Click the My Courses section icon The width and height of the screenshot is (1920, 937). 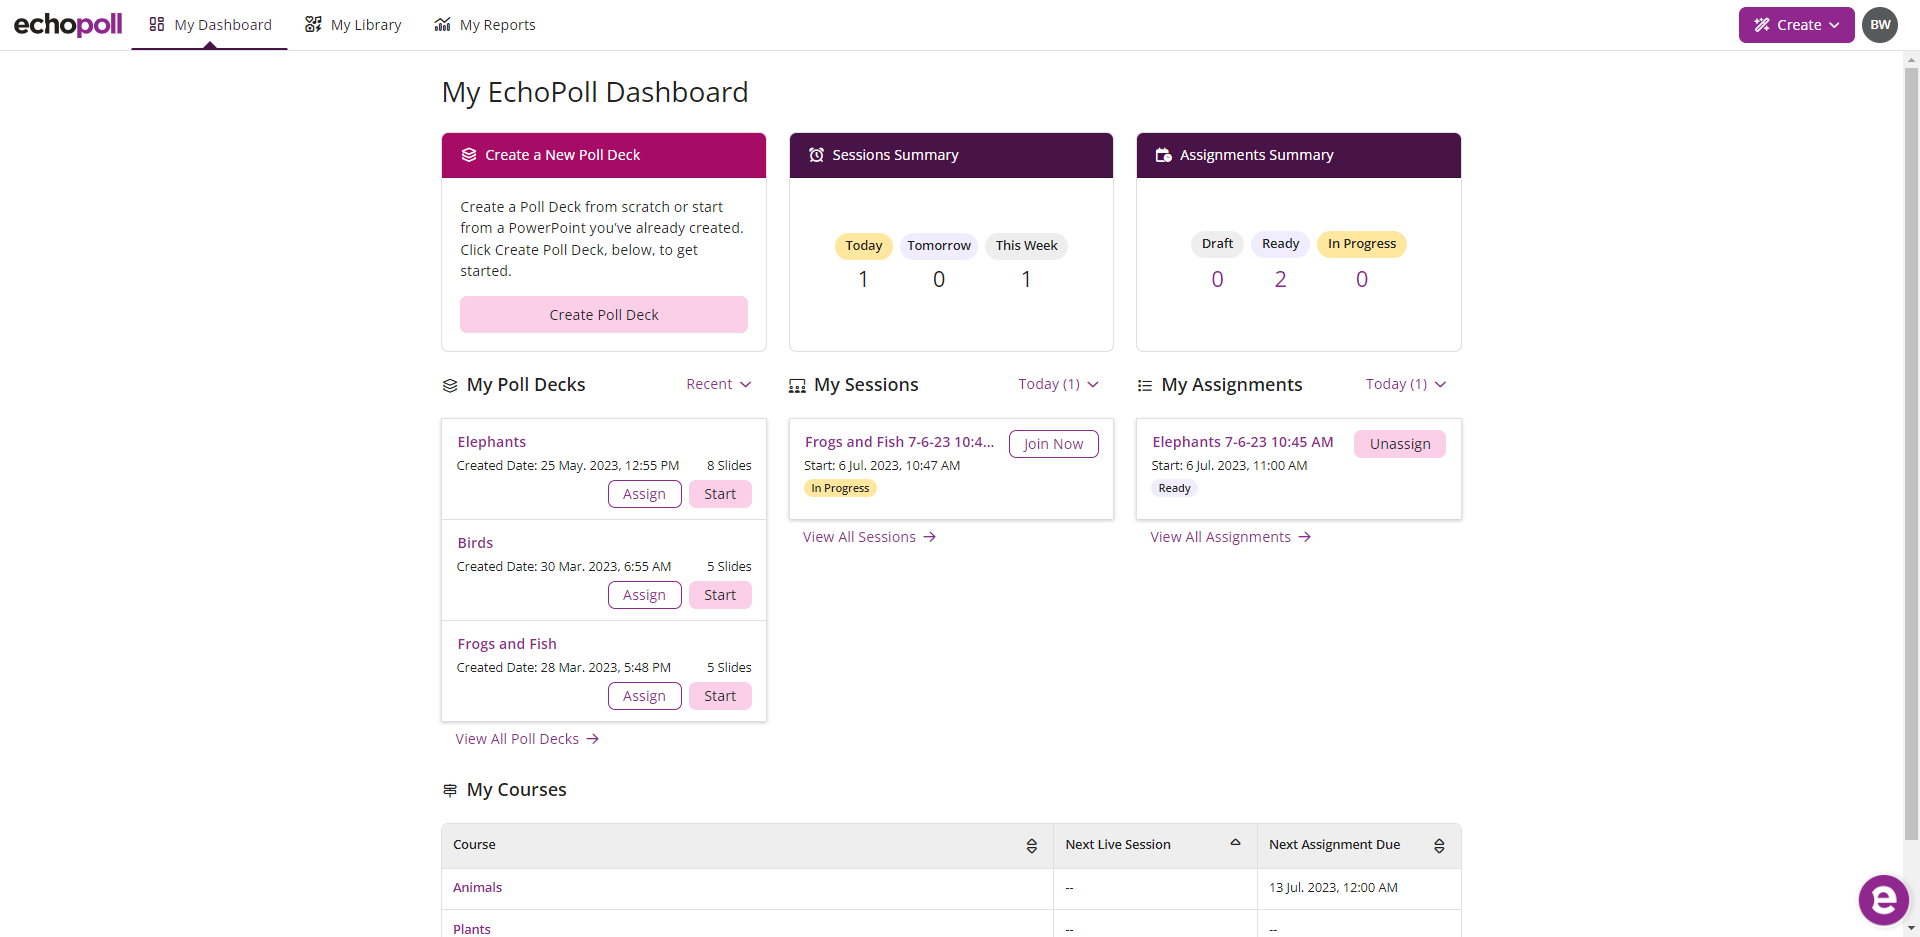[450, 790]
